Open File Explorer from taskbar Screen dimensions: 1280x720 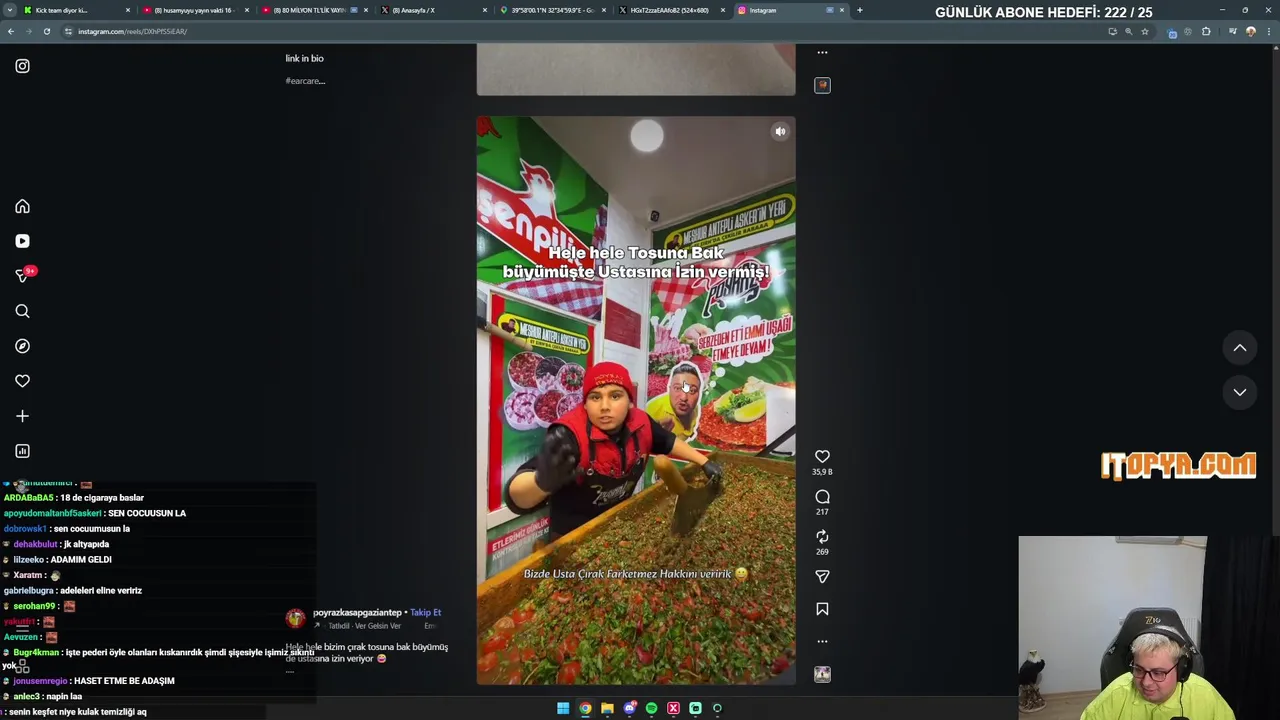pyautogui.click(x=607, y=708)
